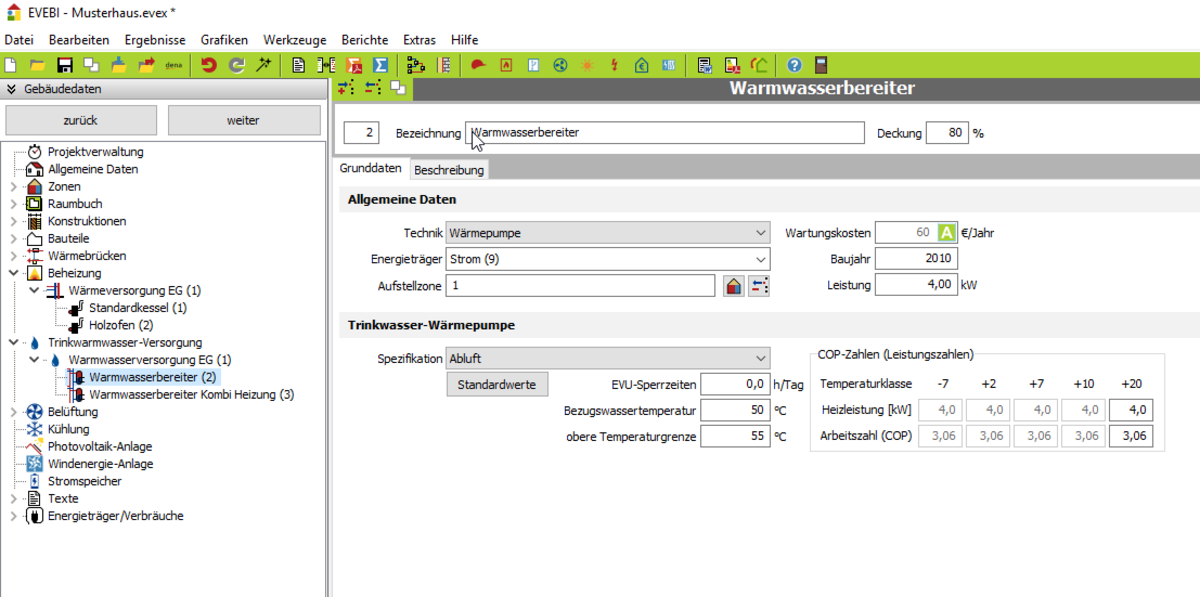Click the Standardwerte button
This screenshot has height=597, width=1200.
496,384
